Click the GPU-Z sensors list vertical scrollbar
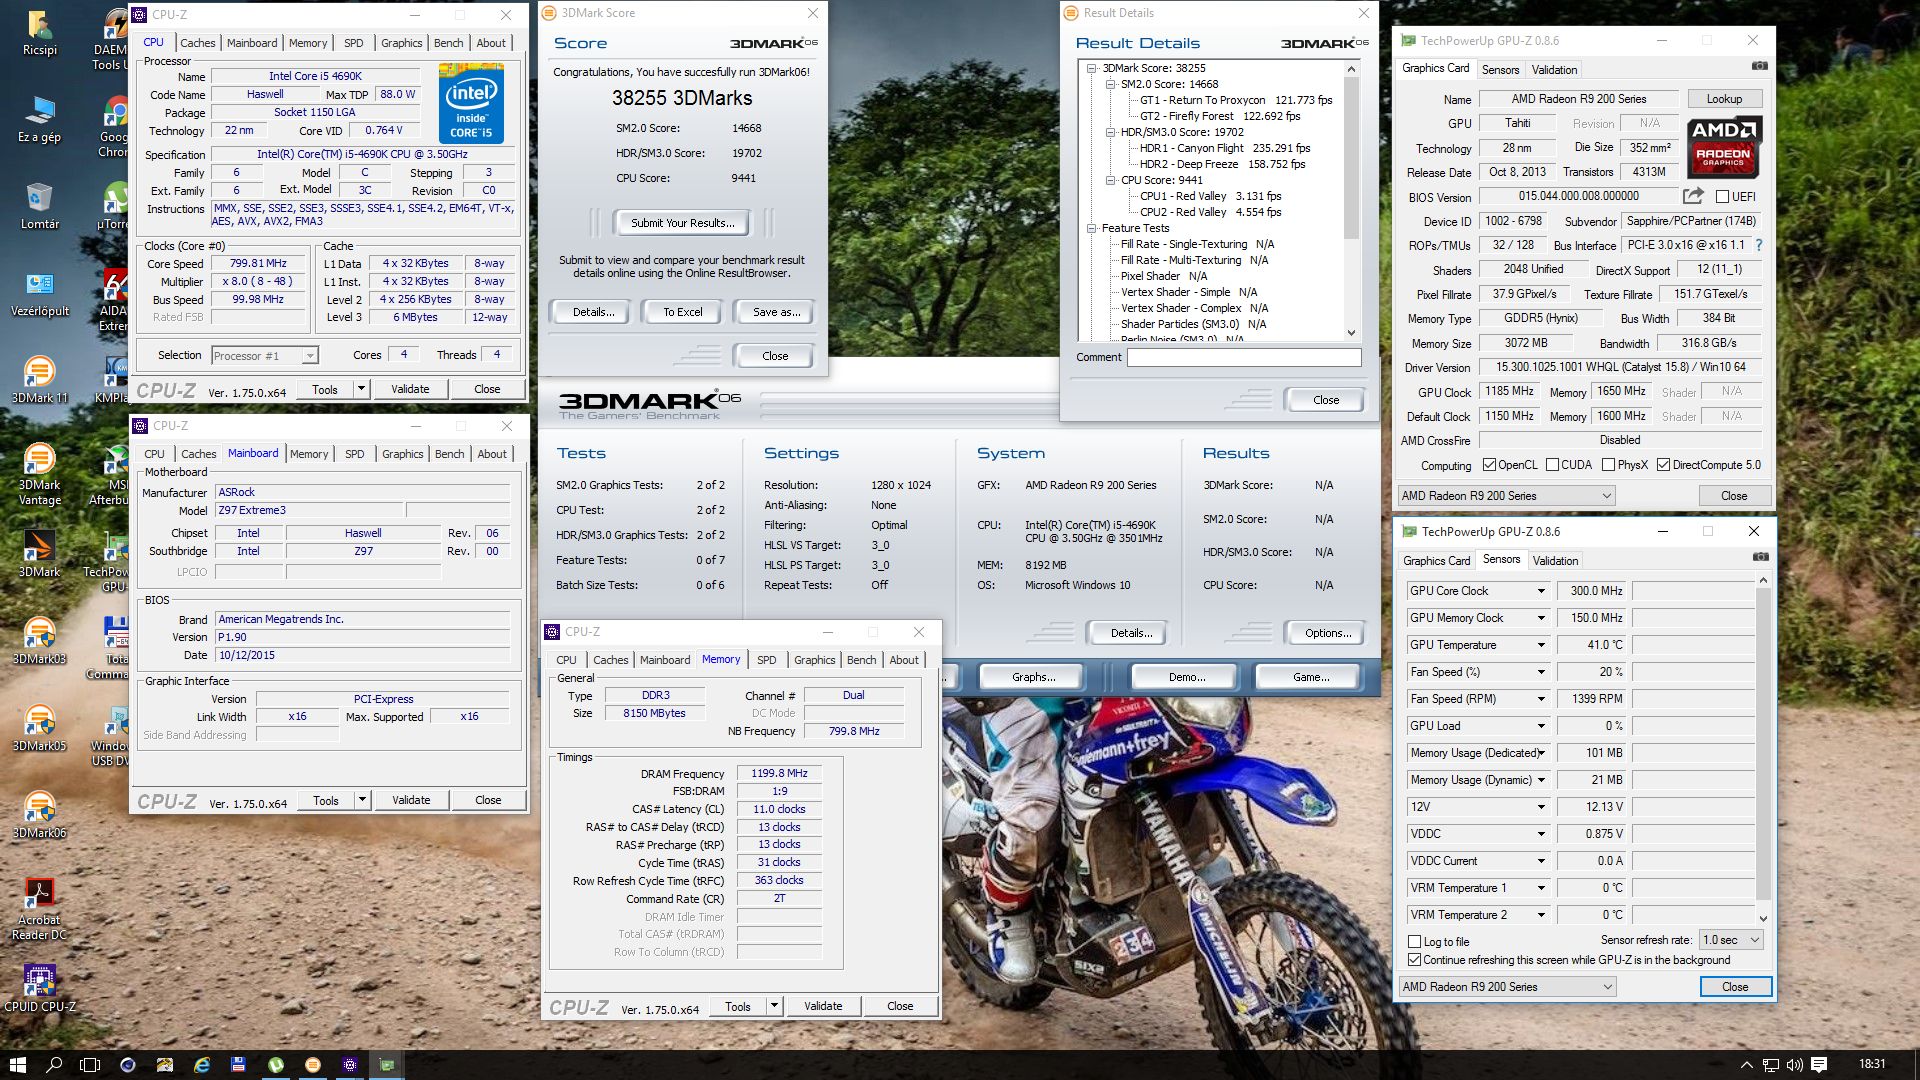This screenshot has width=1920, height=1080. pyautogui.click(x=1763, y=749)
